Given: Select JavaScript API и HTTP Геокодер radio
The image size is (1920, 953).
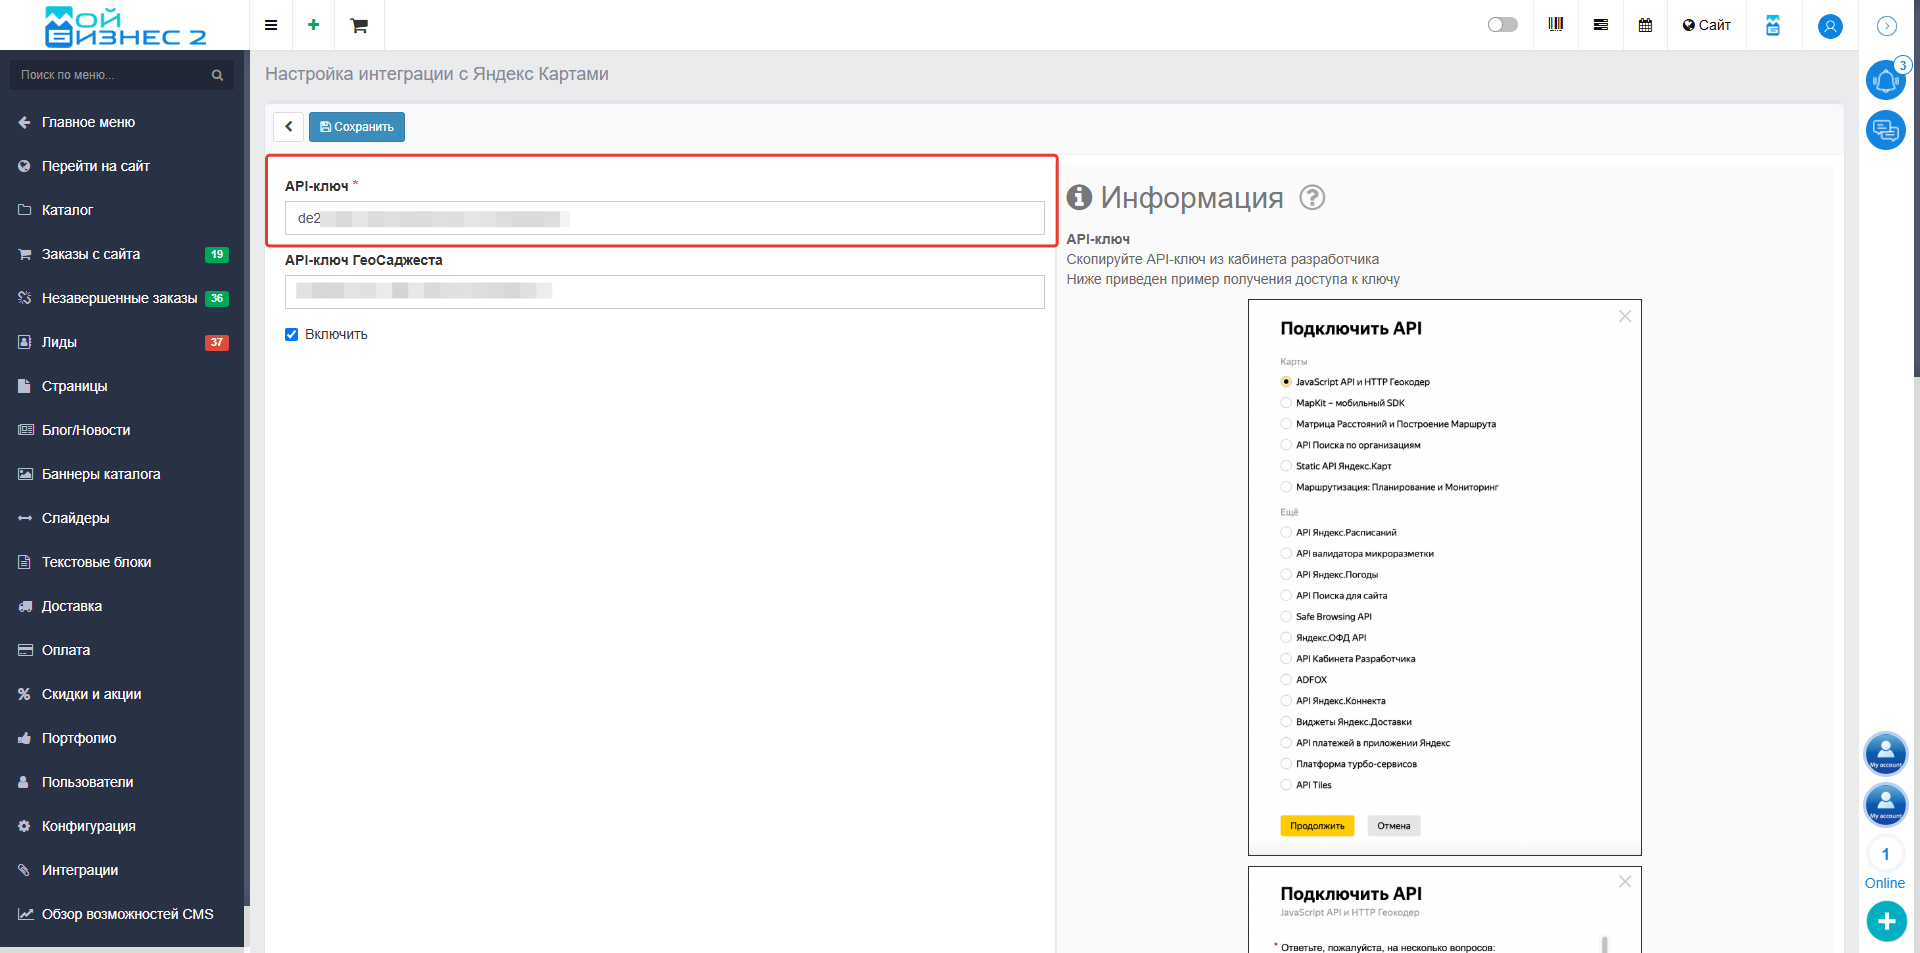Looking at the screenshot, I should tap(1286, 382).
